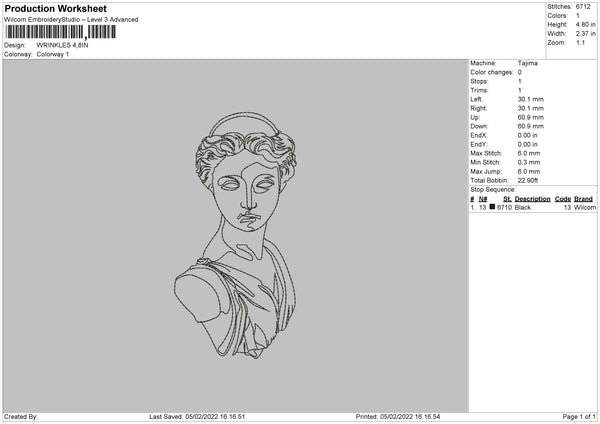Image resolution: width=600 pixels, height=424 pixels.
Task: Click the 'Max Jump:' label
Action: tap(486, 172)
